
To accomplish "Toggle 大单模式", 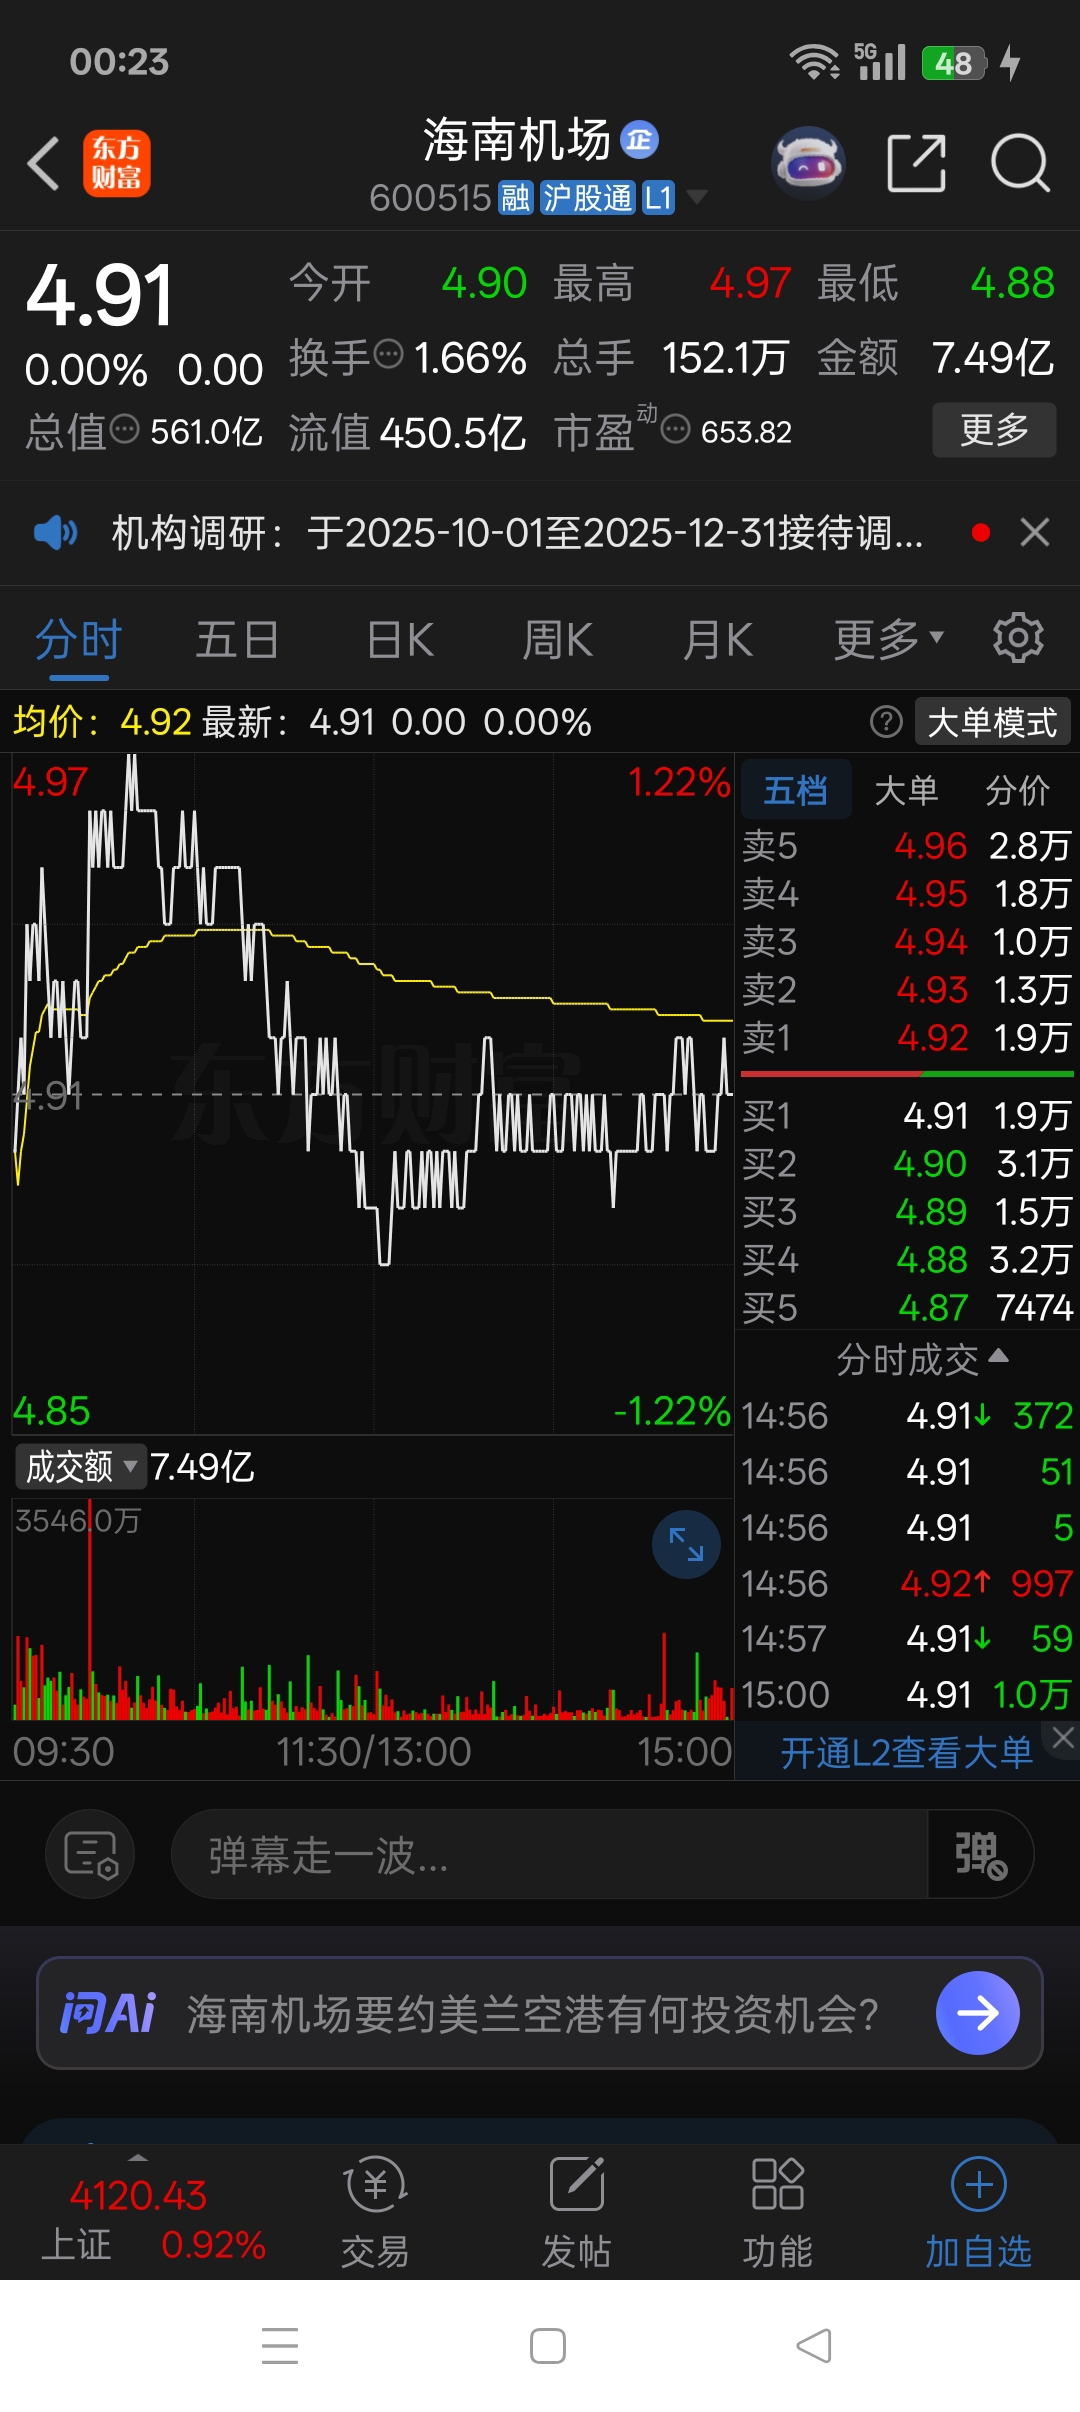I will [992, 722].
